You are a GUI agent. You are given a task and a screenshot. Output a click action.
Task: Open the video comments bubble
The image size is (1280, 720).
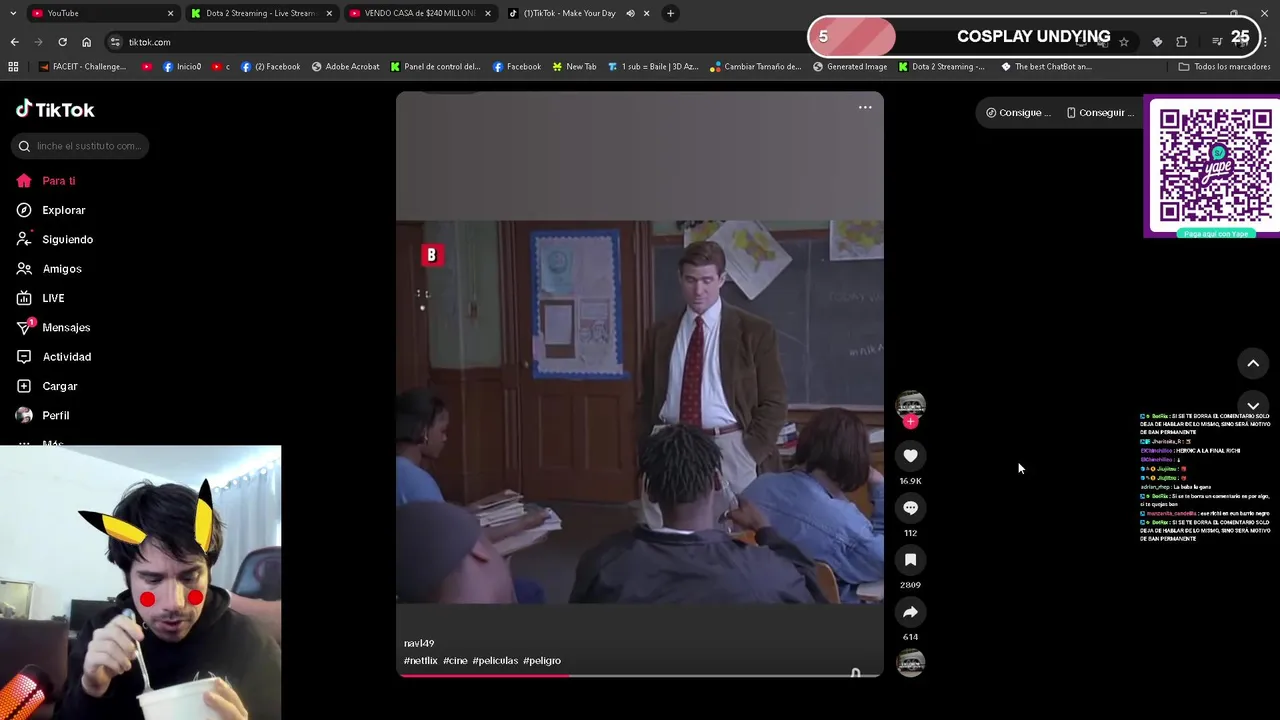(x=910, y=508)
